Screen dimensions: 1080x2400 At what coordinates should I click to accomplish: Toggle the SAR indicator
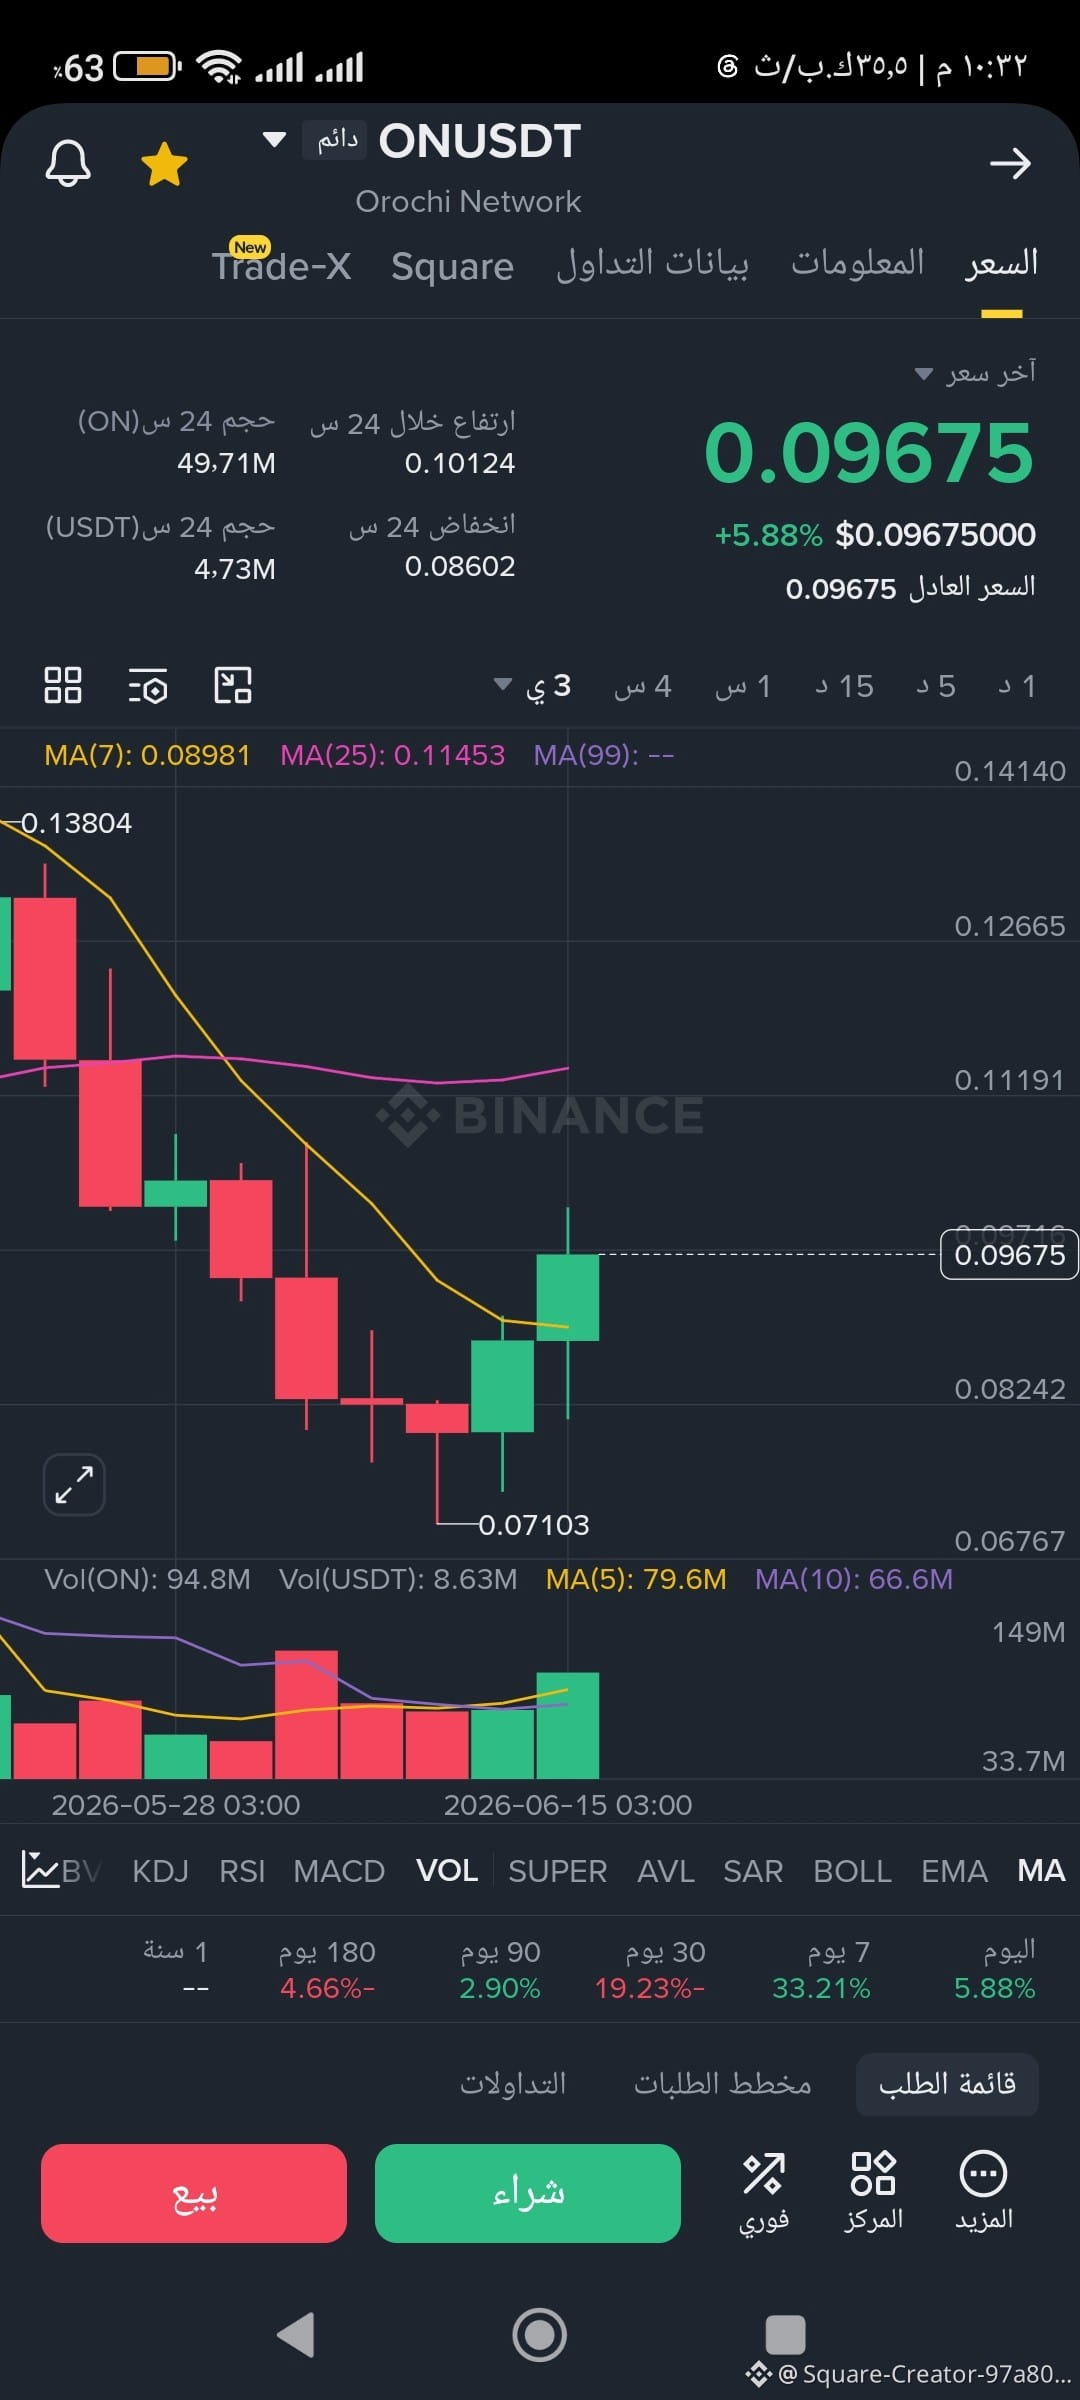[753, 1870]
